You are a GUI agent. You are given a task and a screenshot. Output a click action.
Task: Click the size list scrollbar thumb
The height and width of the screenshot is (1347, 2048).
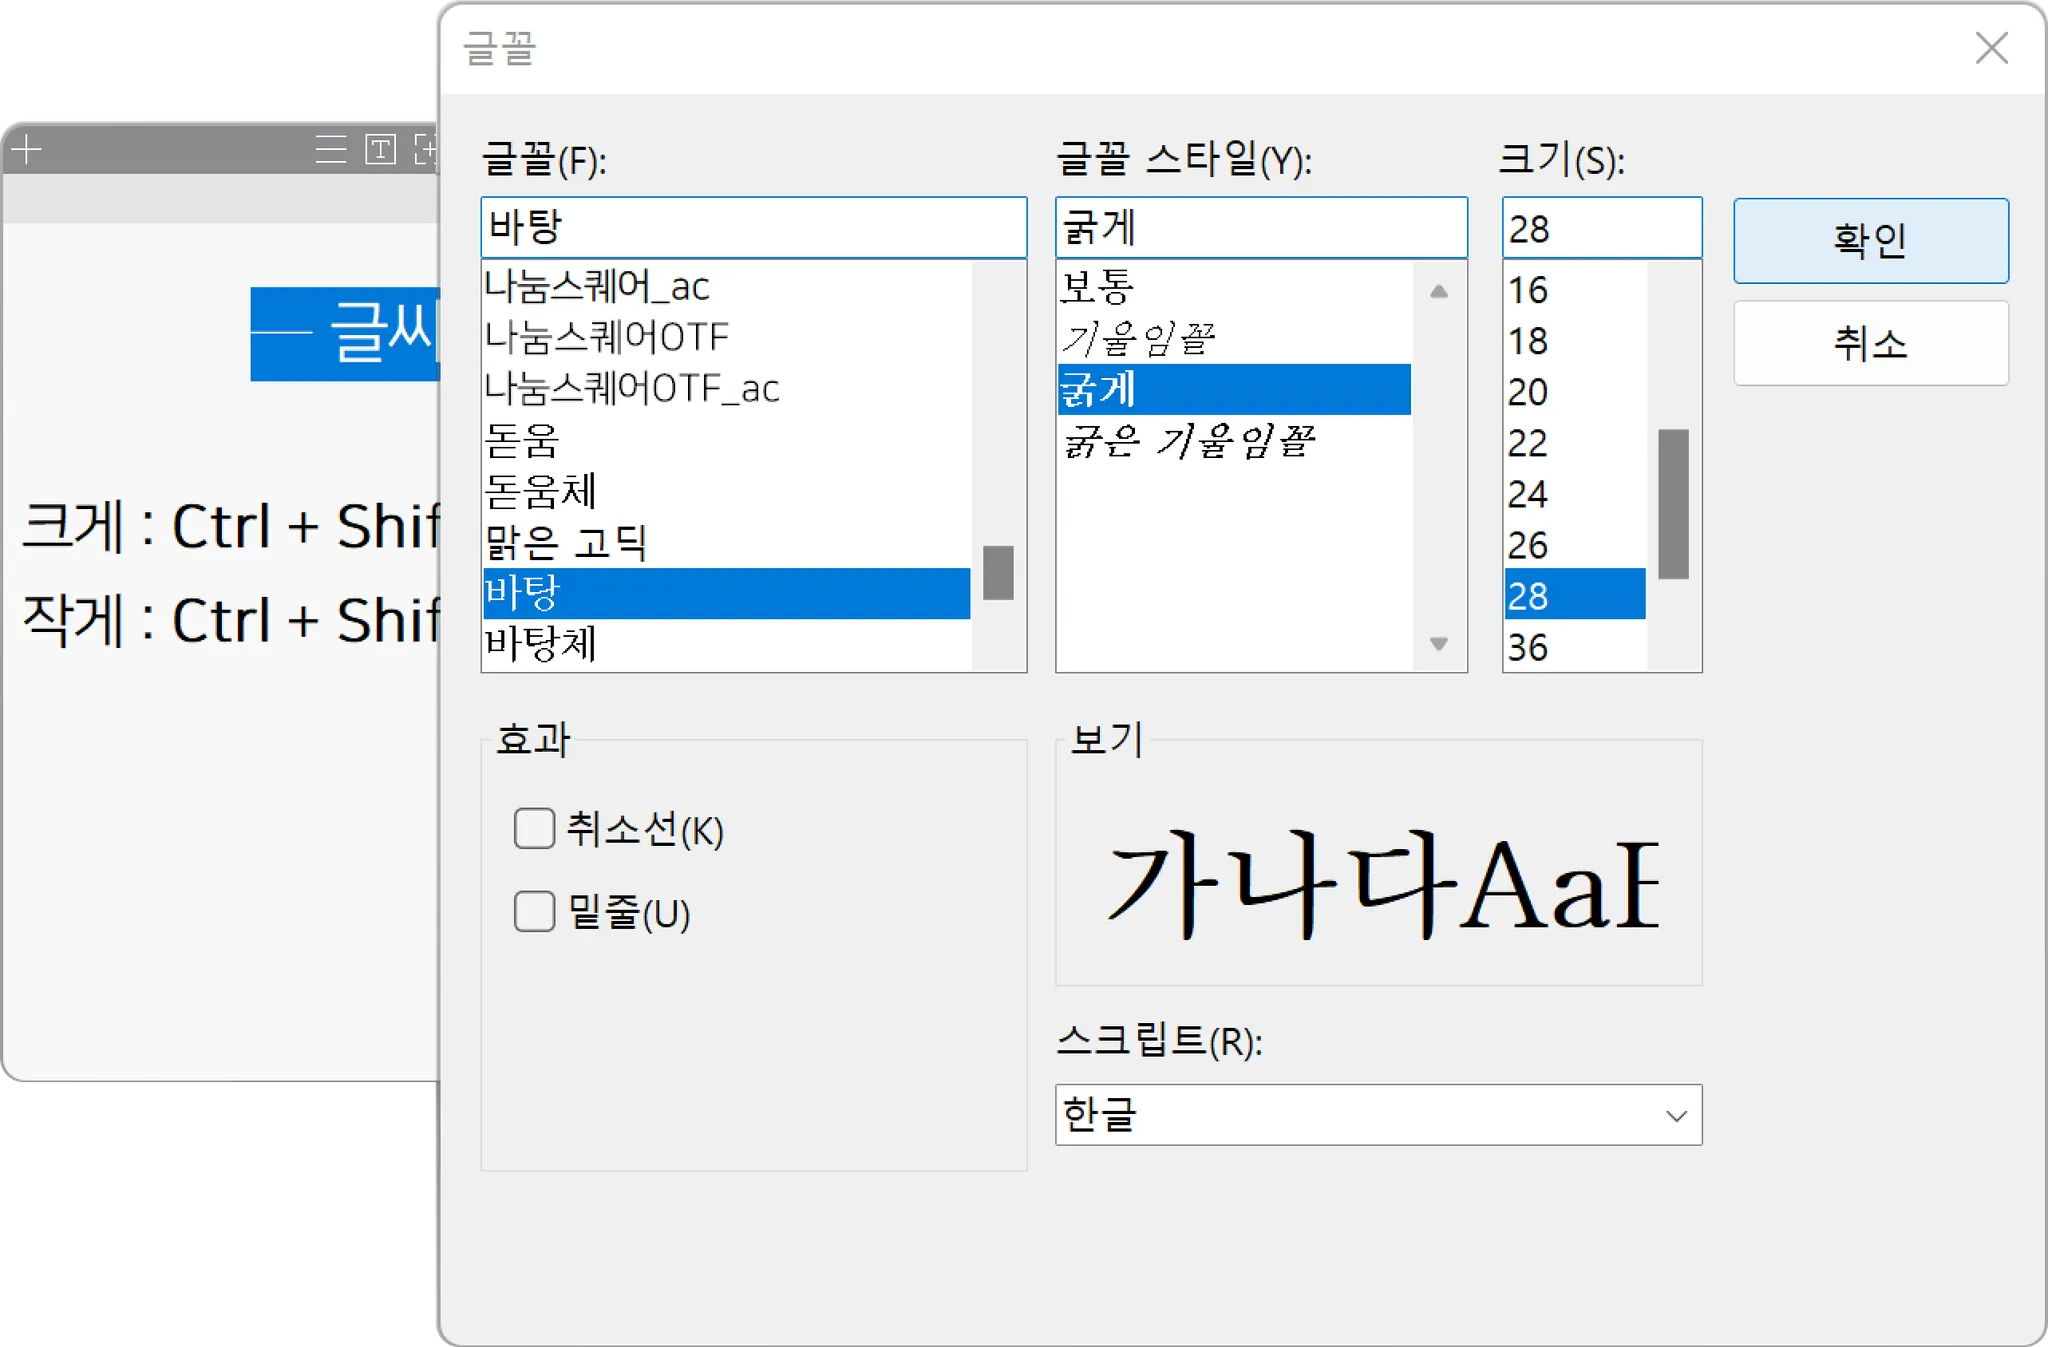point(1673,504)
